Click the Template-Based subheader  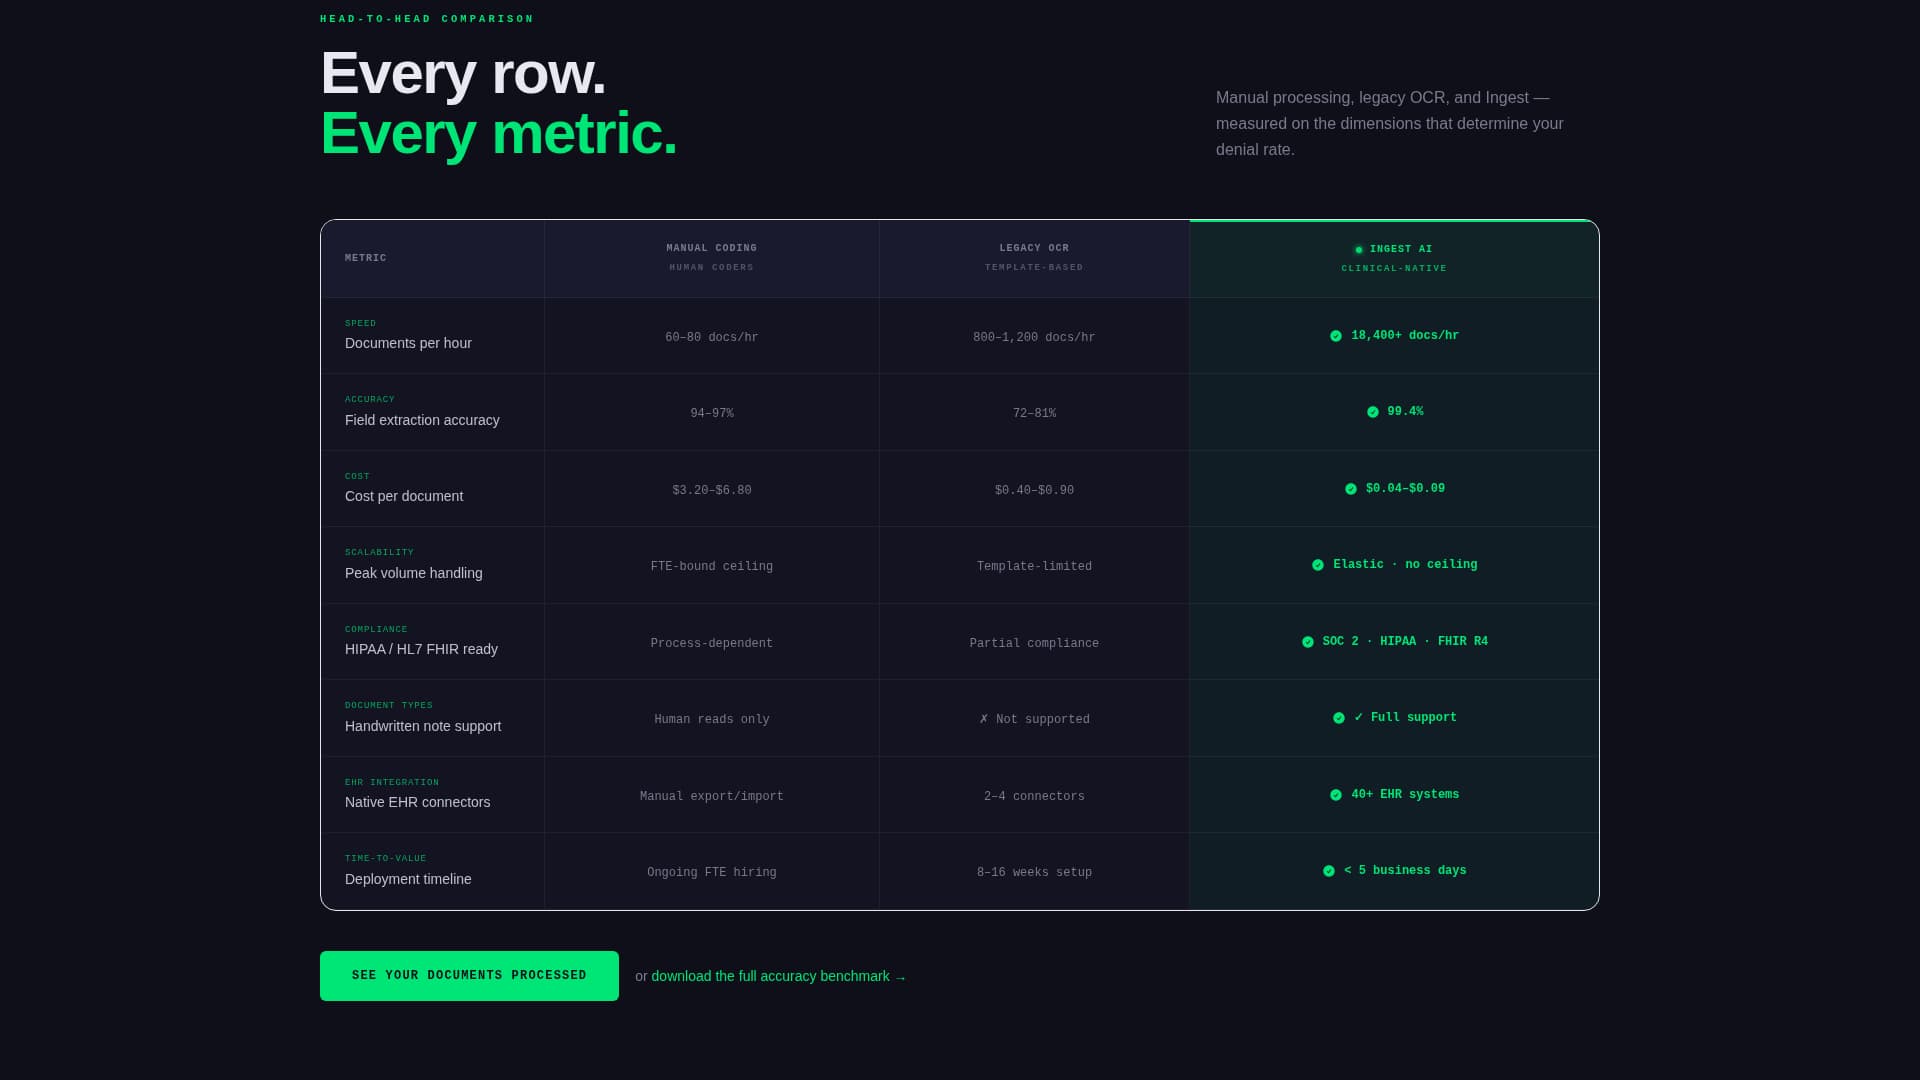point(1034,268)
